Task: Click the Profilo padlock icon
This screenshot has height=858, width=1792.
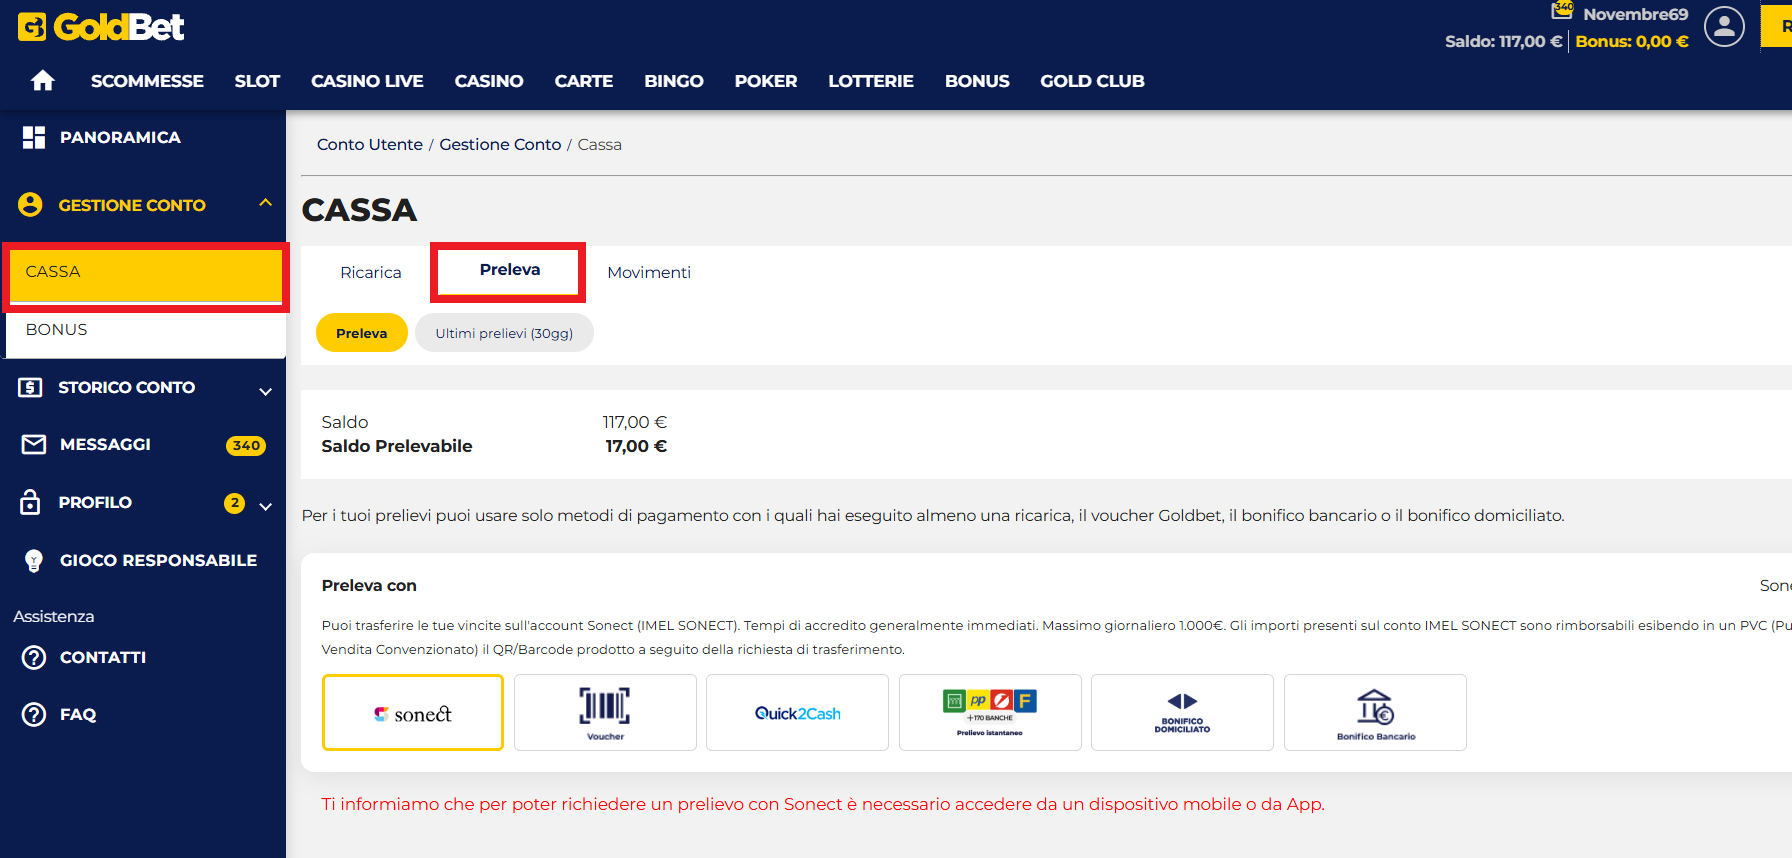Action: pyautogui.click(x=31, y=502)
